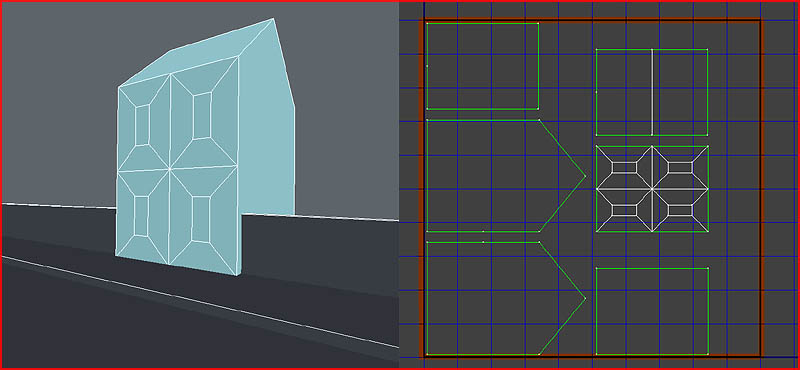The width and height of the screenshot is (800, 370).
Task: Select the upper pentagon-shaped UV island
Action: point(506,176)
